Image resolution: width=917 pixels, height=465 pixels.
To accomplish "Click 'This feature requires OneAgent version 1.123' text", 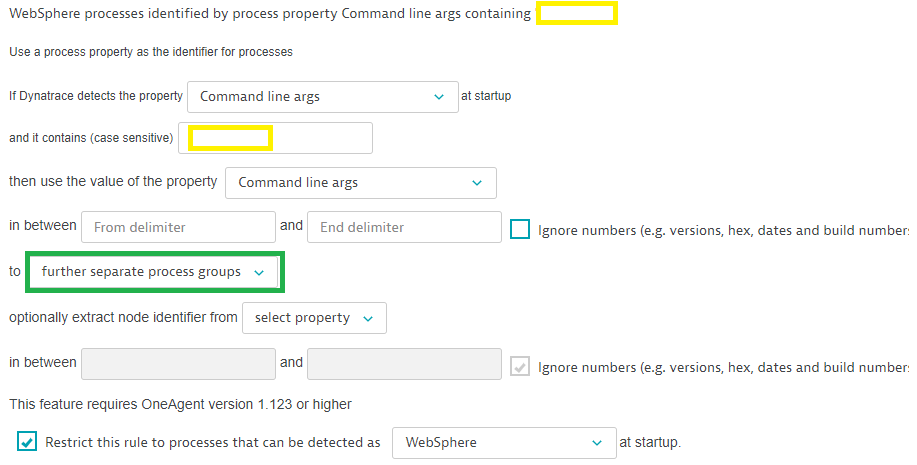I will (180, 404).
